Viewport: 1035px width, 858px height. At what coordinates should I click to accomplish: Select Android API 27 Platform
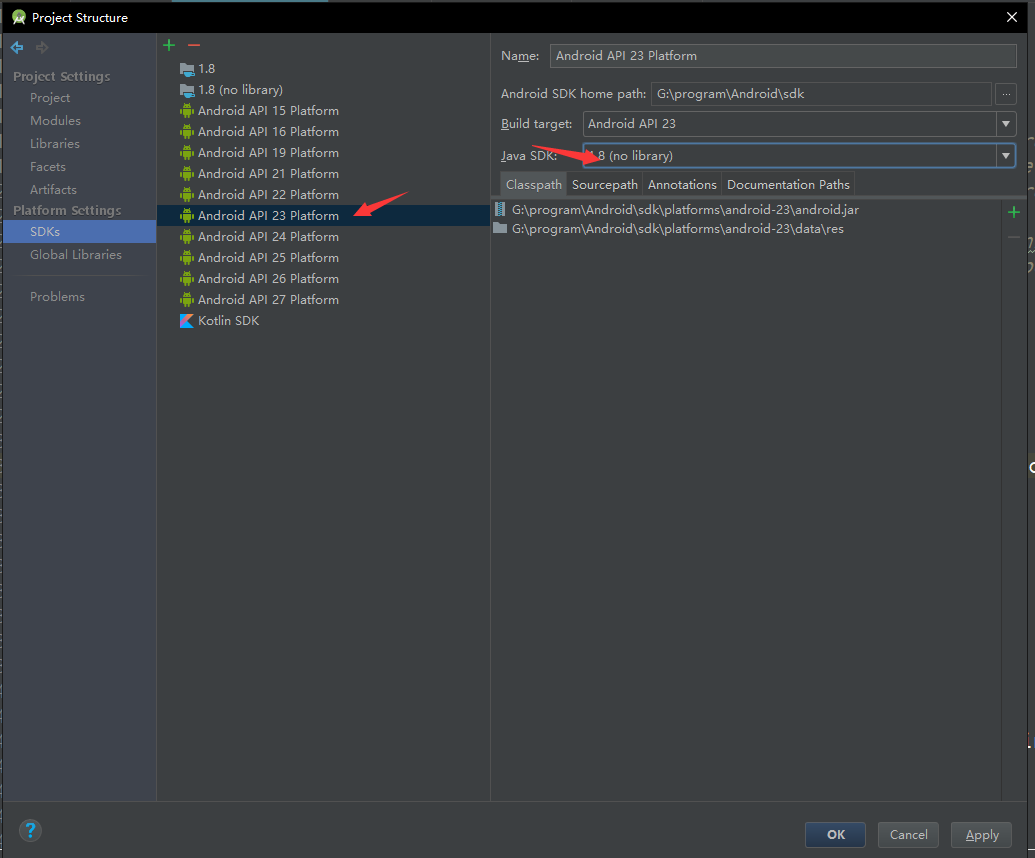click(x=323, y=300)
